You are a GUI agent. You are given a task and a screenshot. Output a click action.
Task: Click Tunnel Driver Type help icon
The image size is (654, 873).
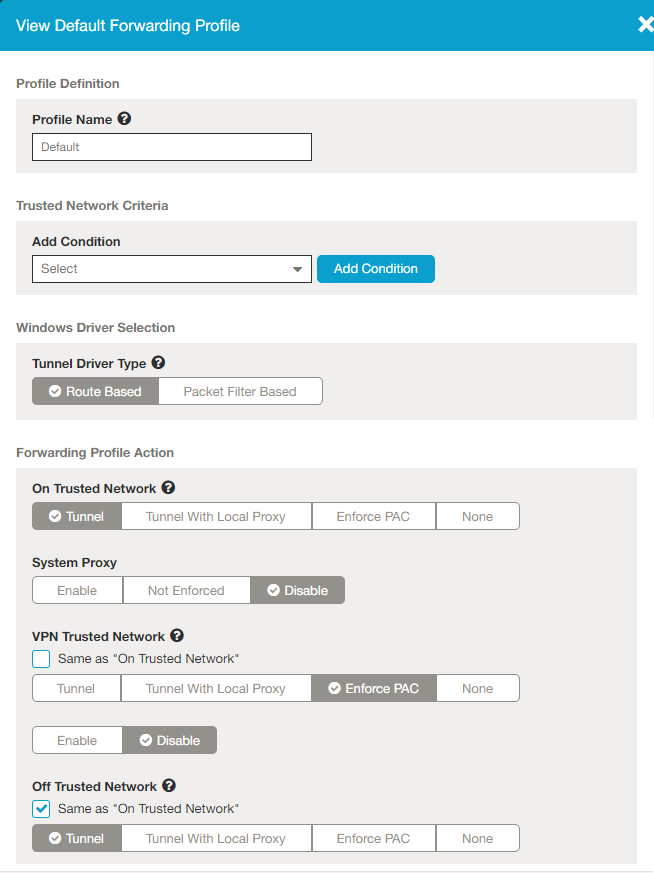click(158, 363)
